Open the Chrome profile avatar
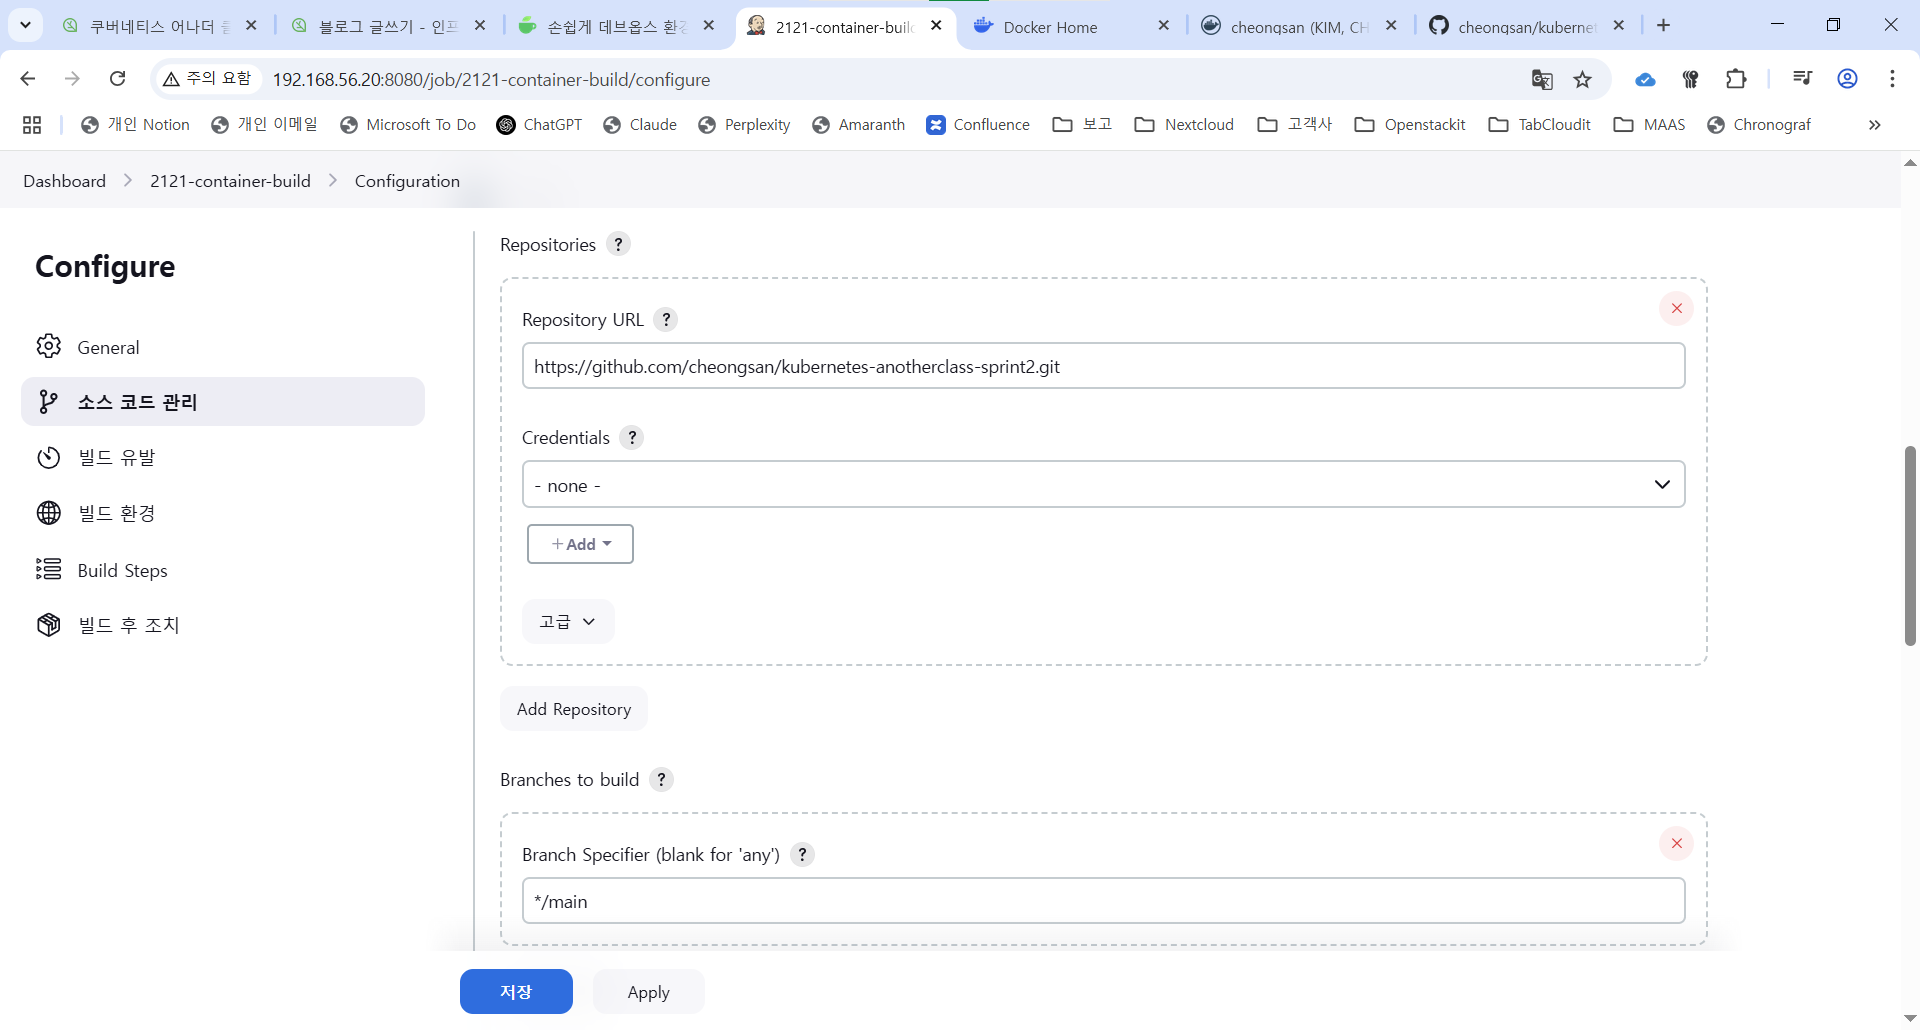1920x1030 pixels. point(1848,79)
